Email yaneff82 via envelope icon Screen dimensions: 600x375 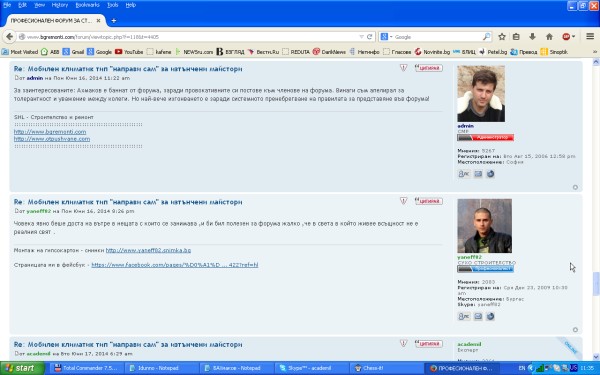[x=478, y=316]
